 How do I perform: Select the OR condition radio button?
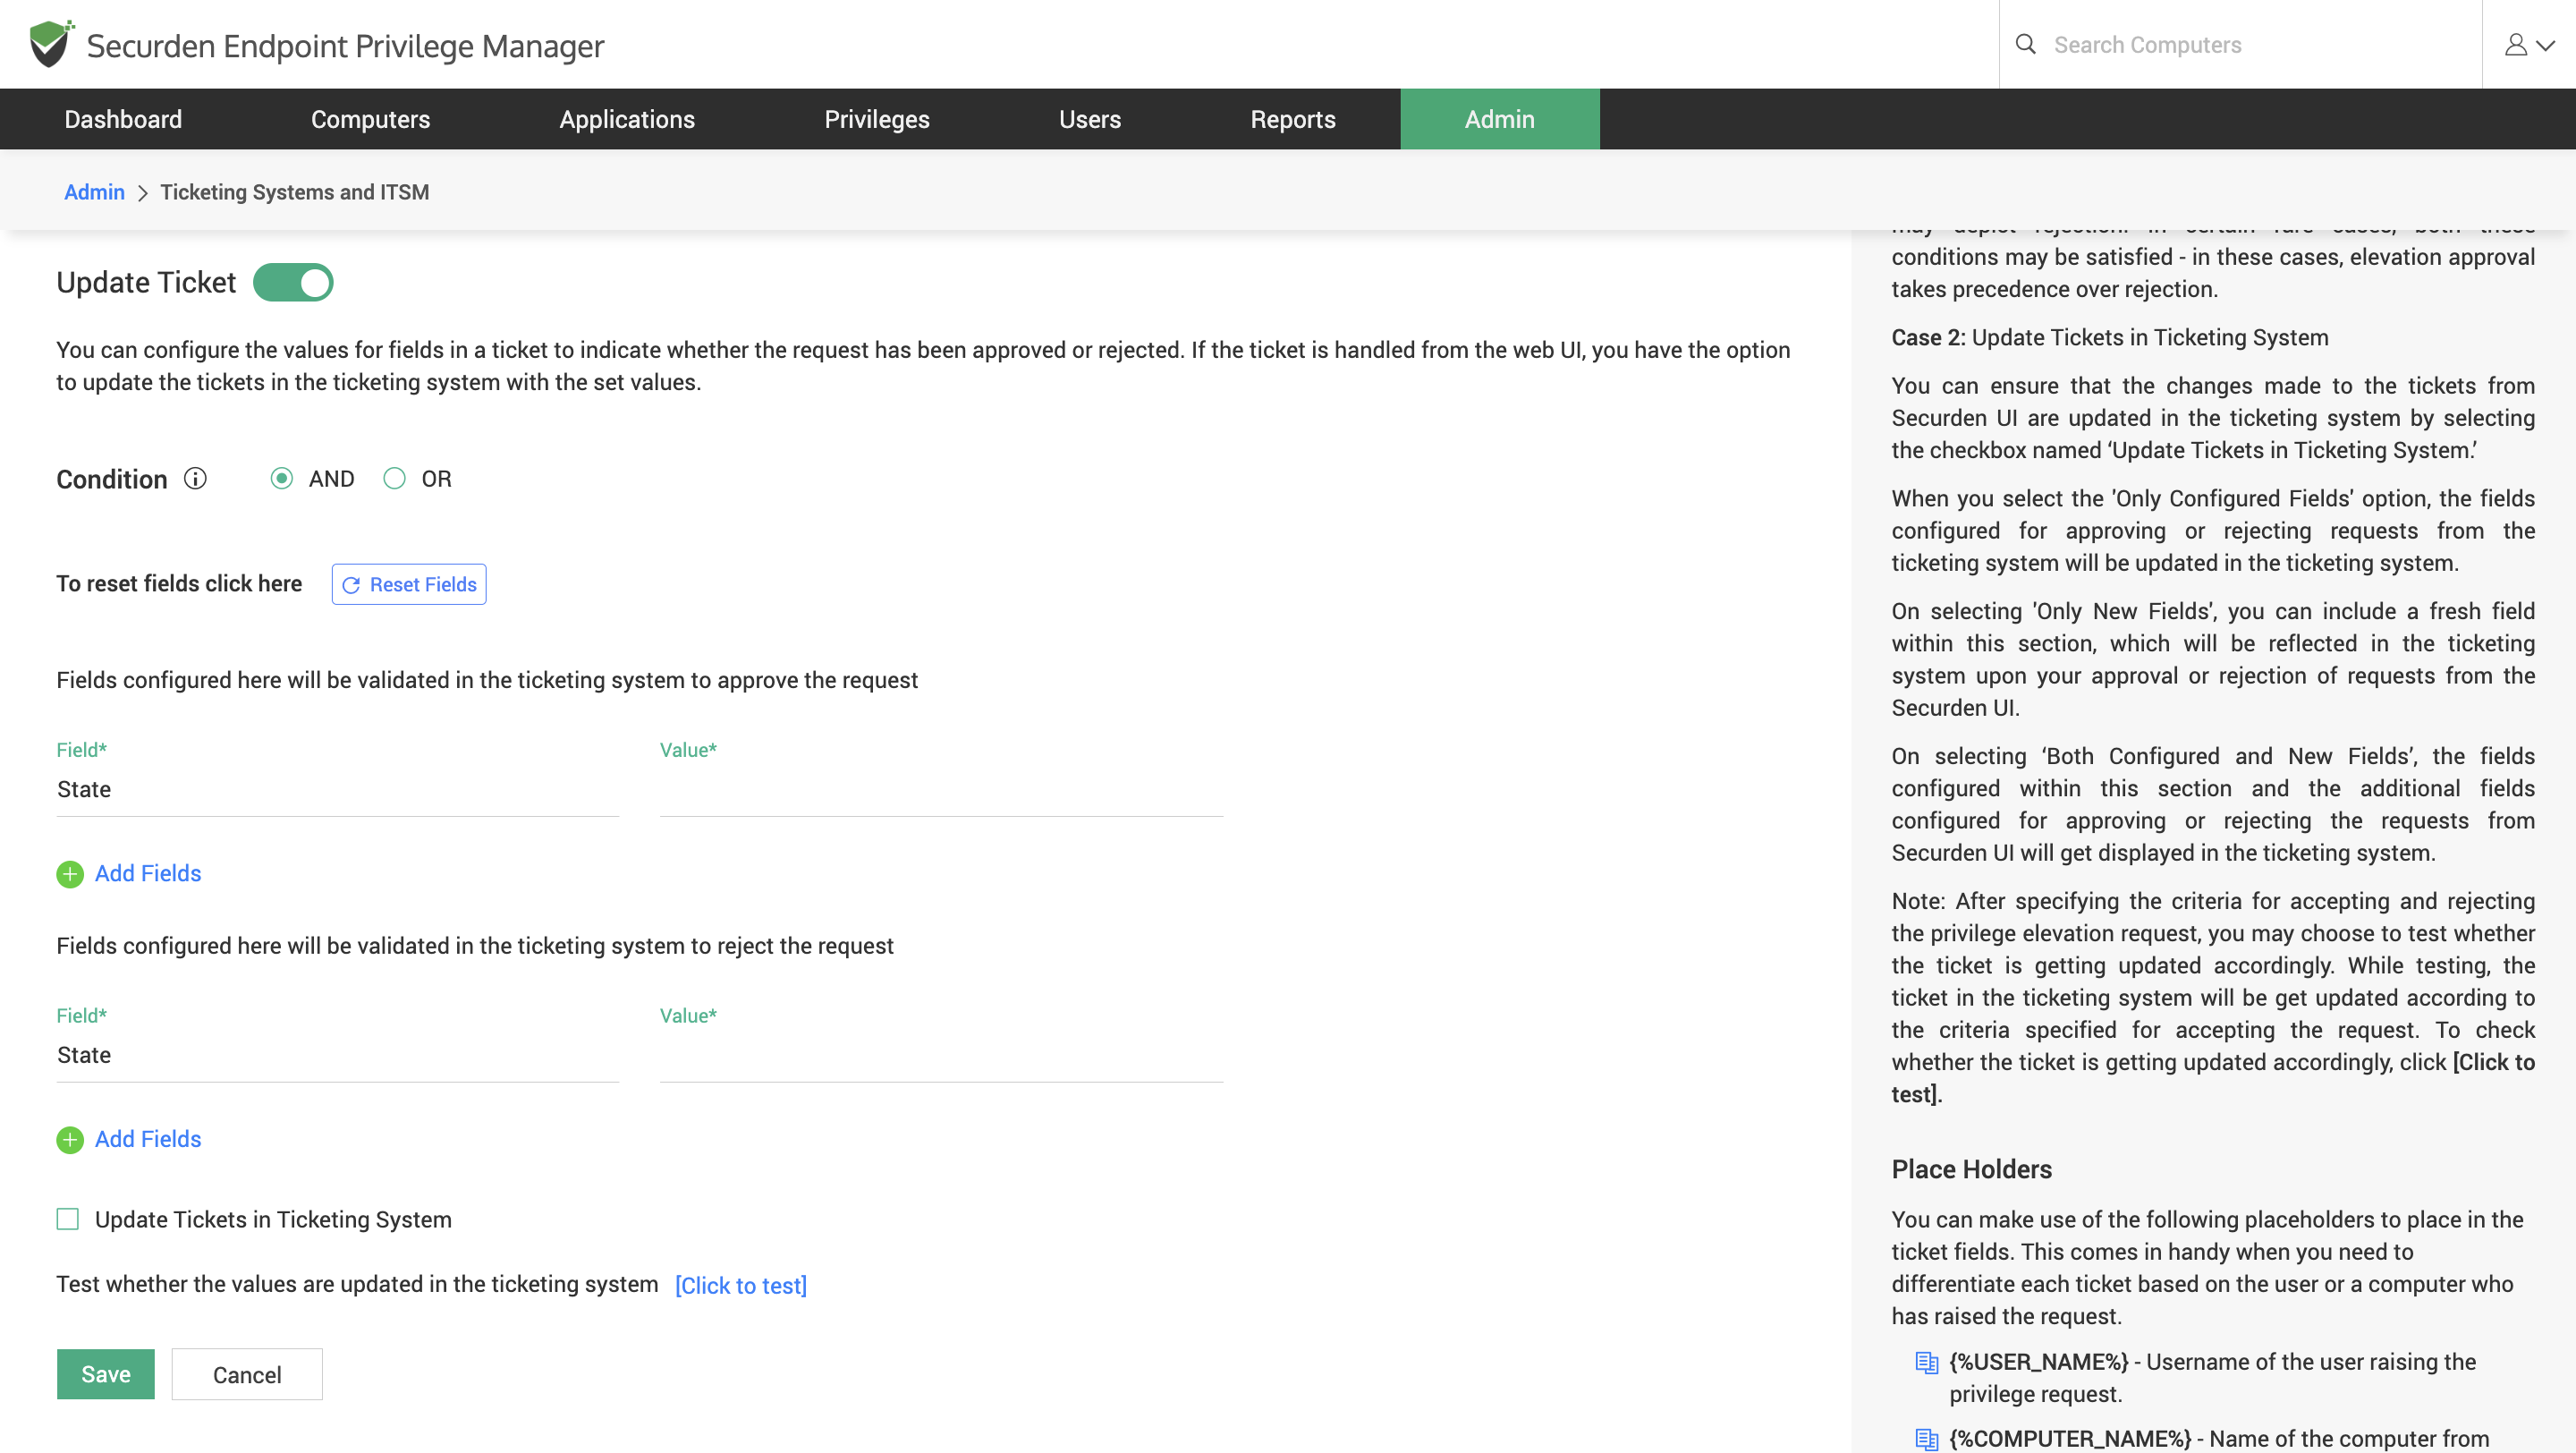pyautogui.click(x=395, y=479)
